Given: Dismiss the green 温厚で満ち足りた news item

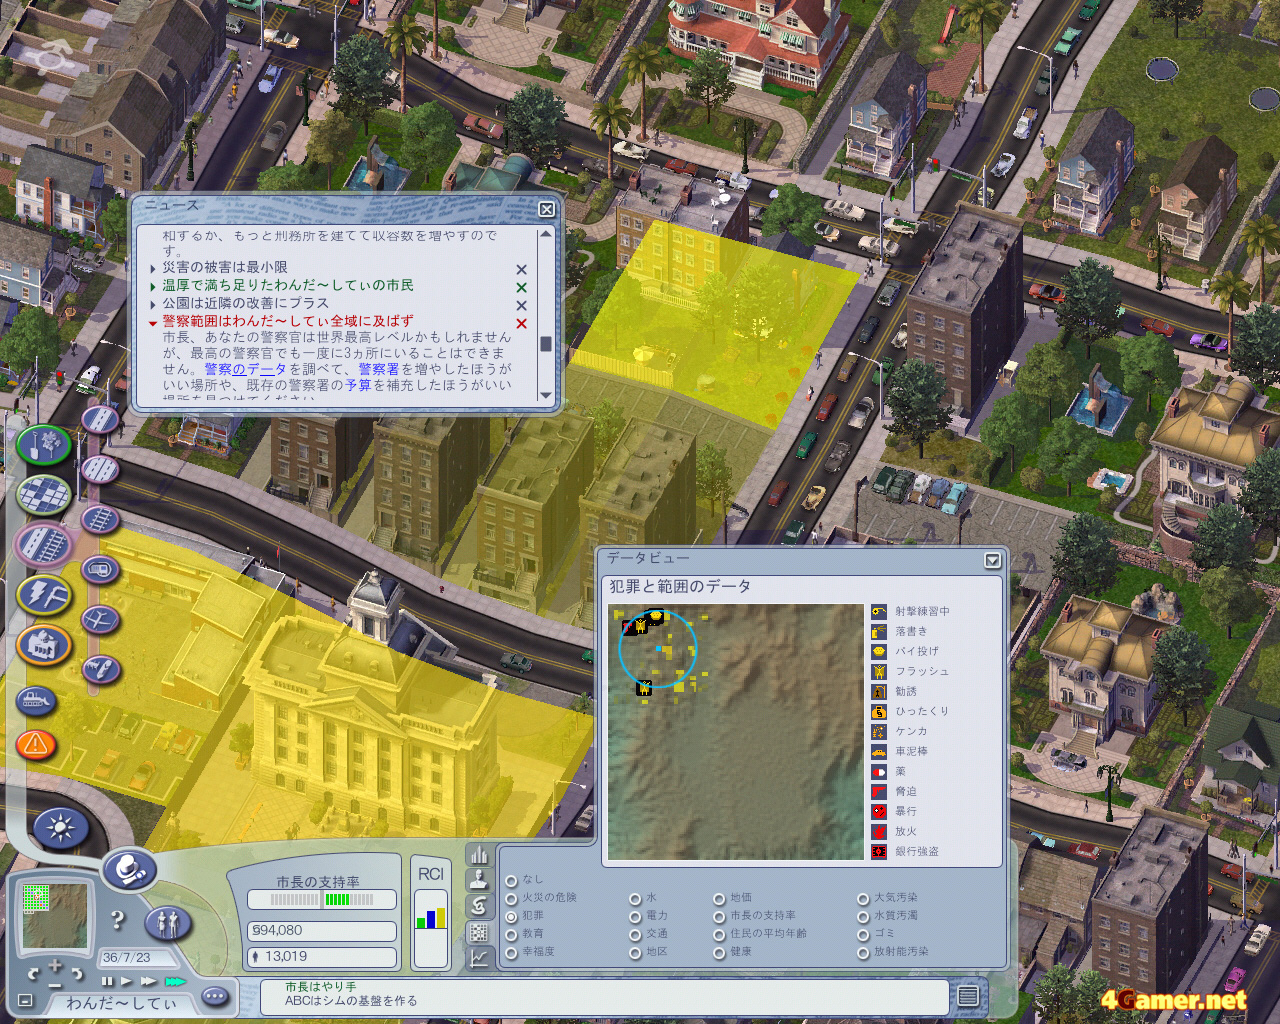Looking at the screenshot, I should click(x=521, y=288).
